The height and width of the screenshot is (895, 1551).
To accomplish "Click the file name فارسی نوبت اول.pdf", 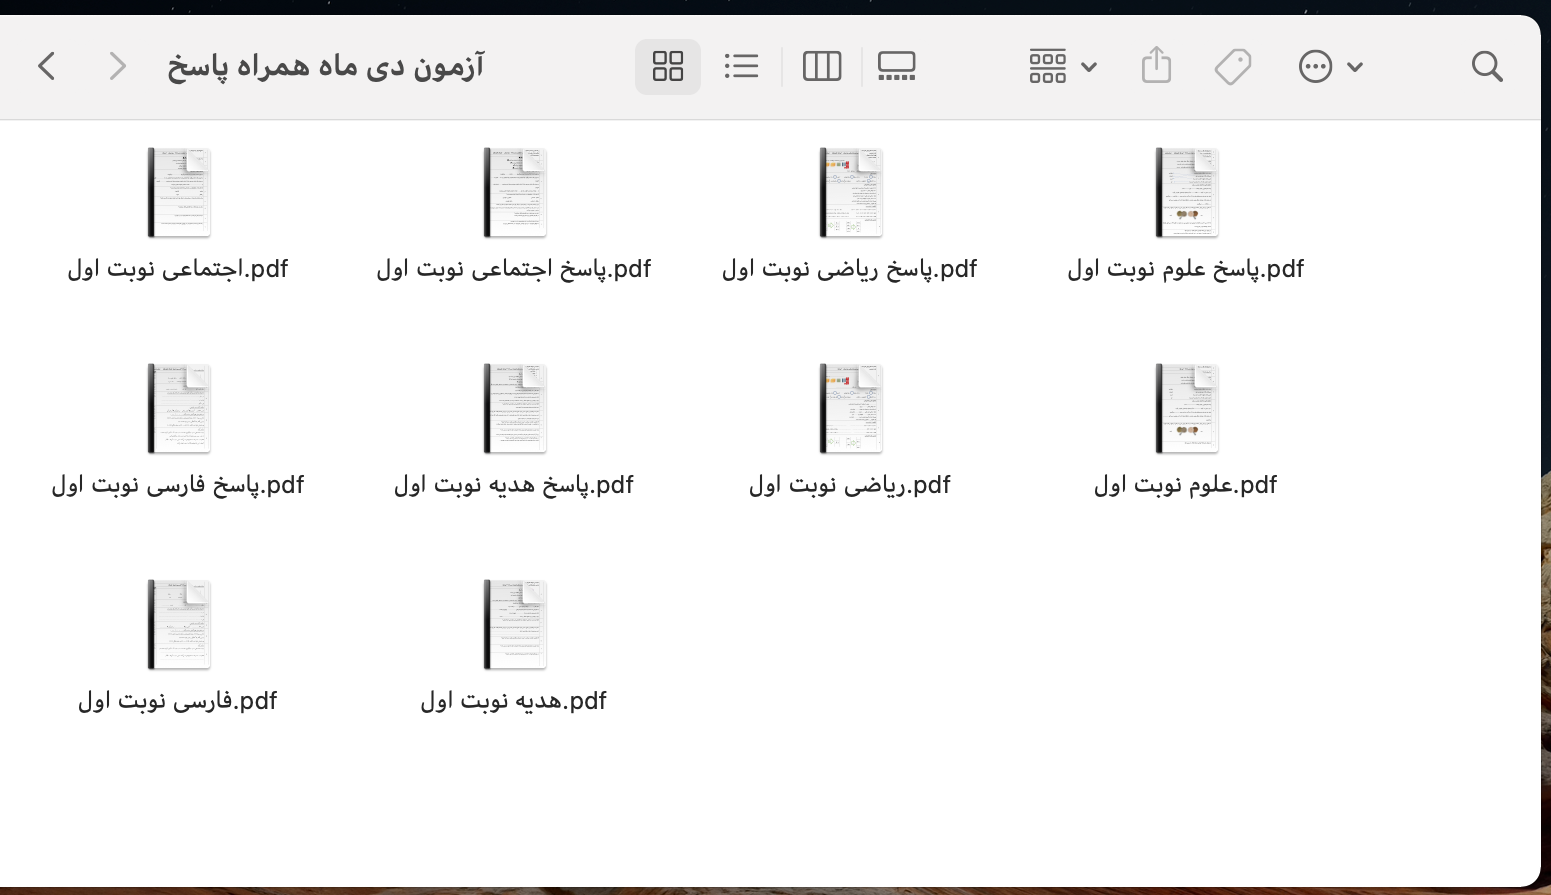I will (x=178, y=701).
